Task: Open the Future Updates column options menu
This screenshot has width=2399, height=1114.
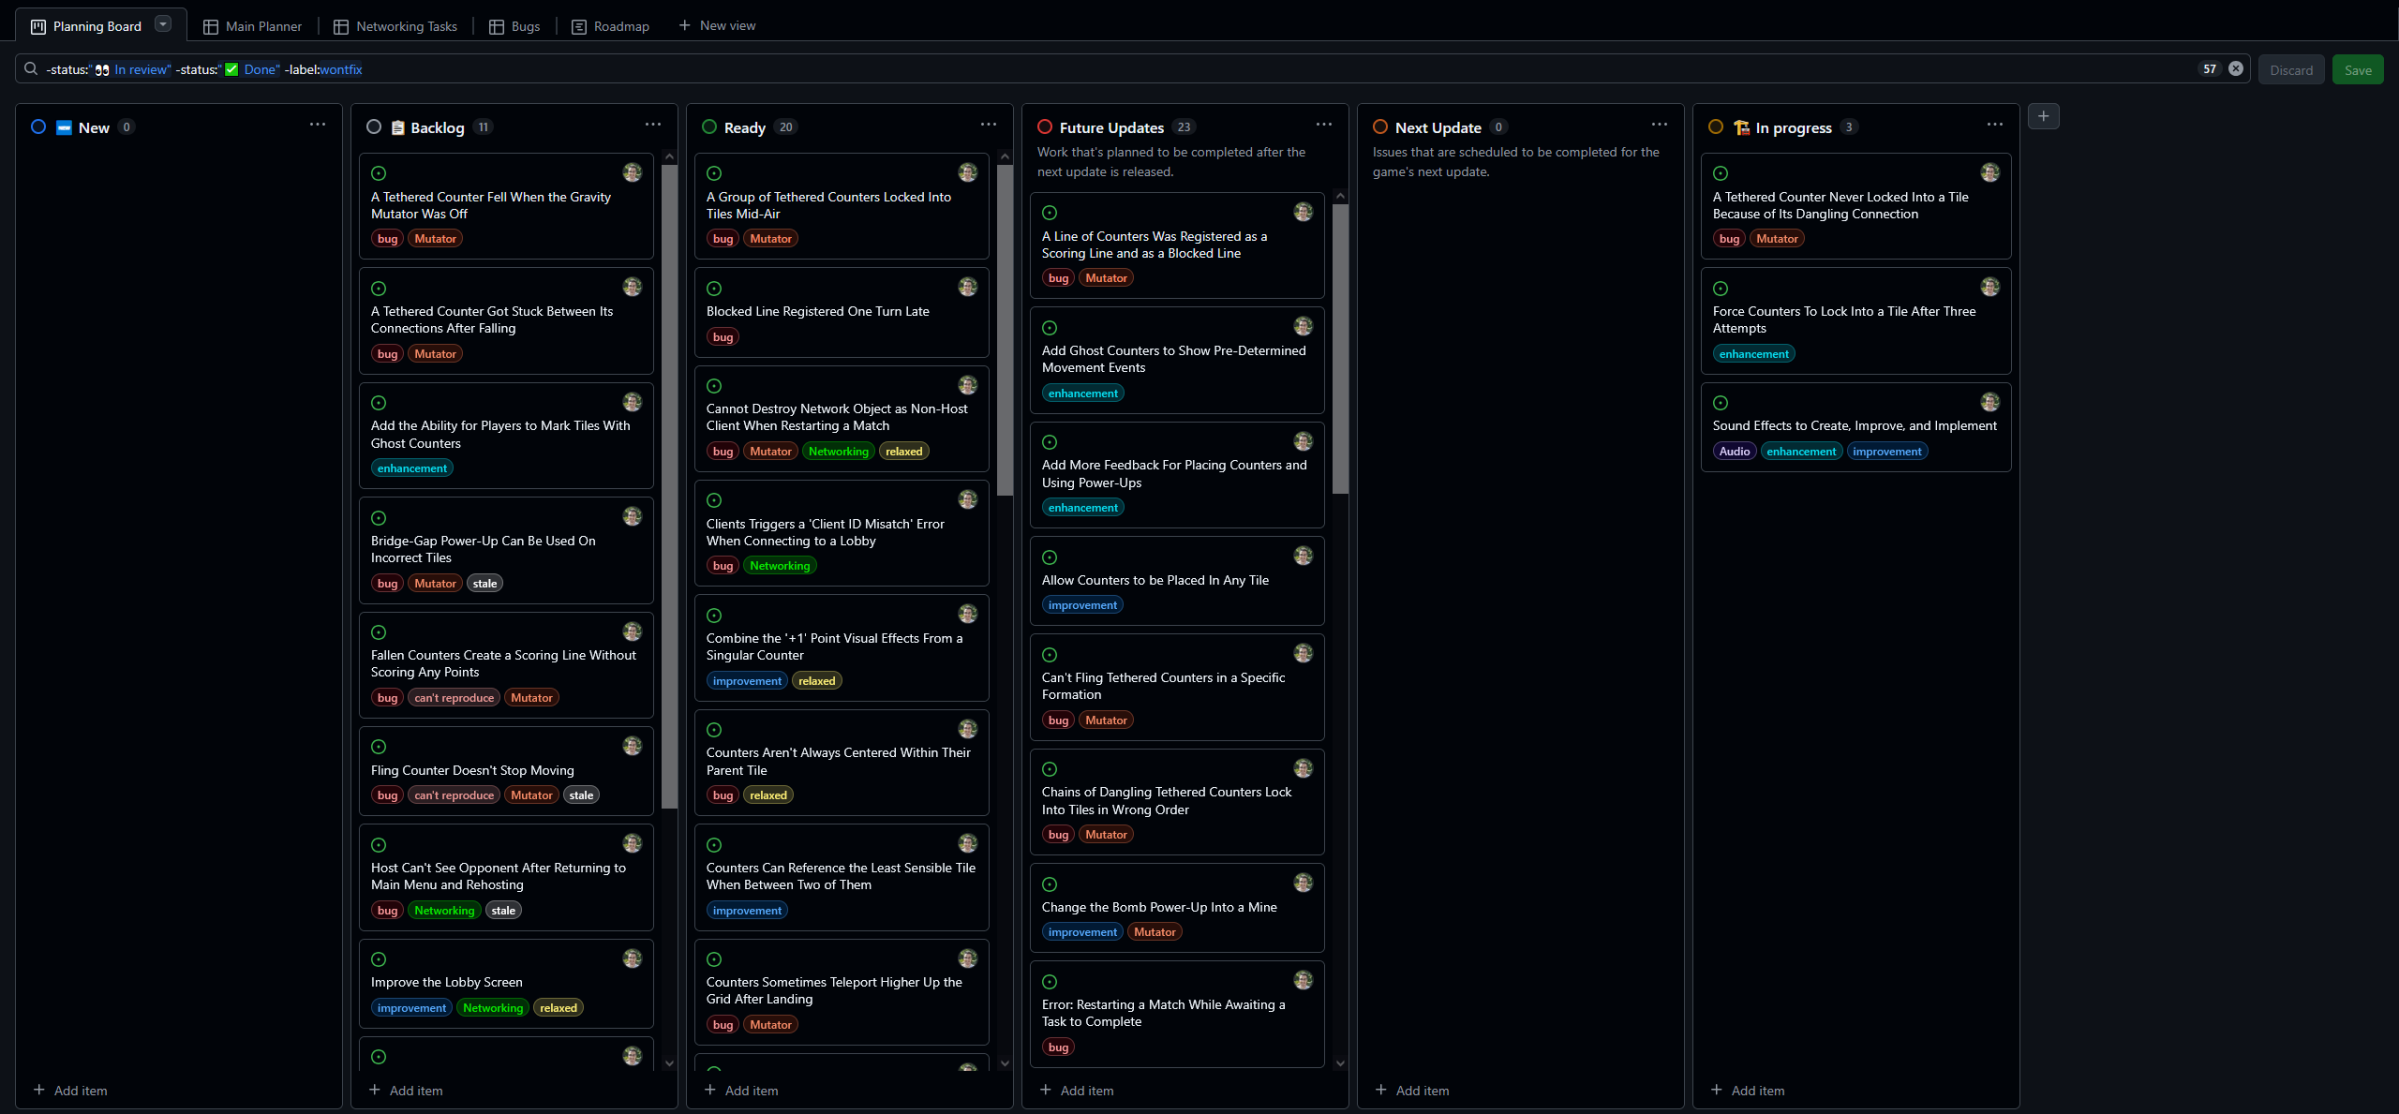Action: 1323,124
